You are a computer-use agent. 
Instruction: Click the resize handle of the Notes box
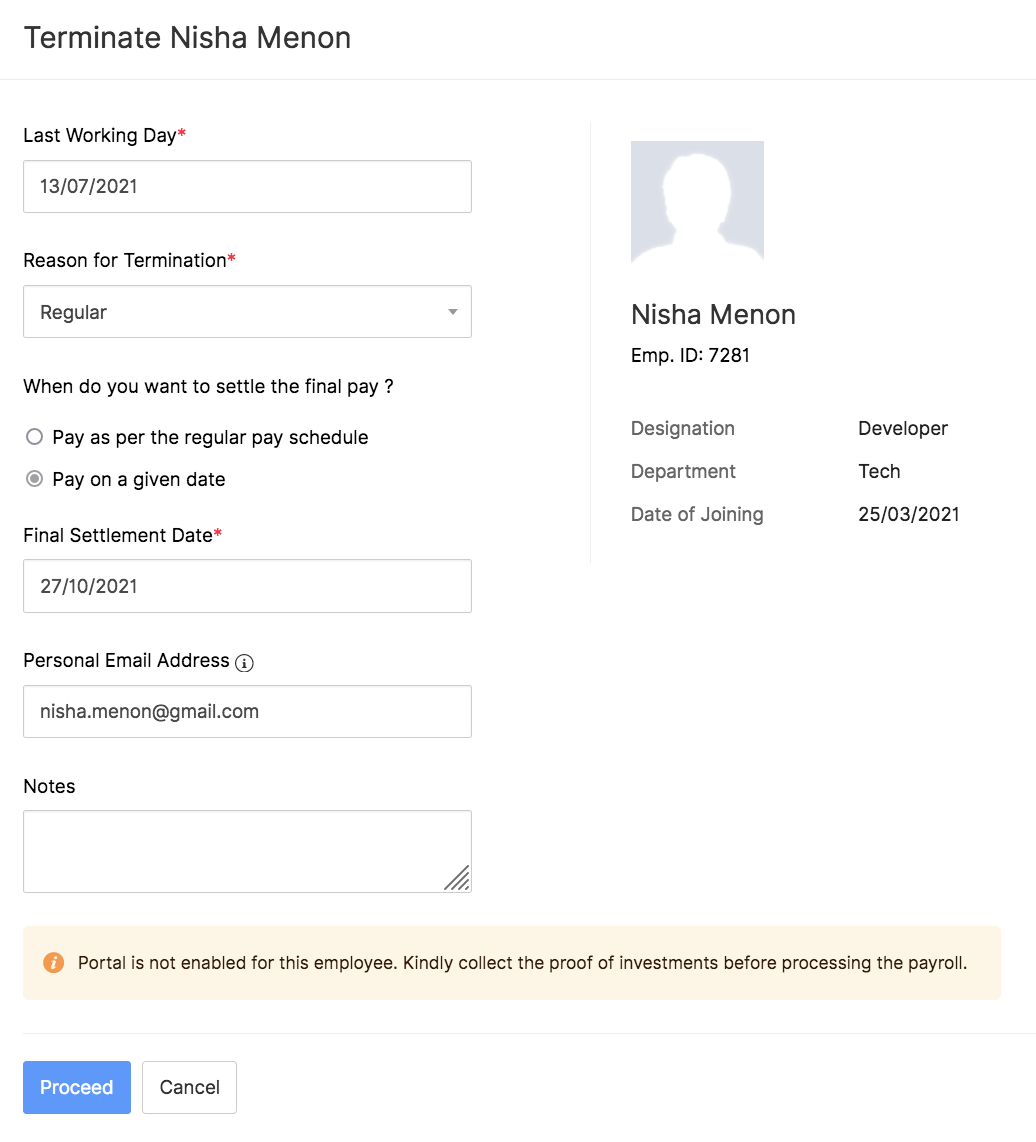pos(457,878)
